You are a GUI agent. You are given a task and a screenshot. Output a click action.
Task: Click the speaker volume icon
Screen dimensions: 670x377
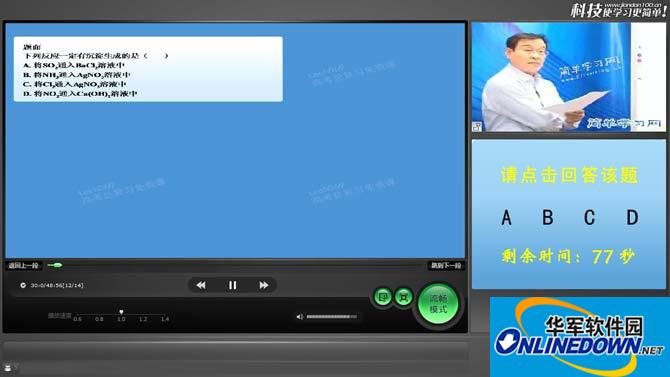(300, 317)
